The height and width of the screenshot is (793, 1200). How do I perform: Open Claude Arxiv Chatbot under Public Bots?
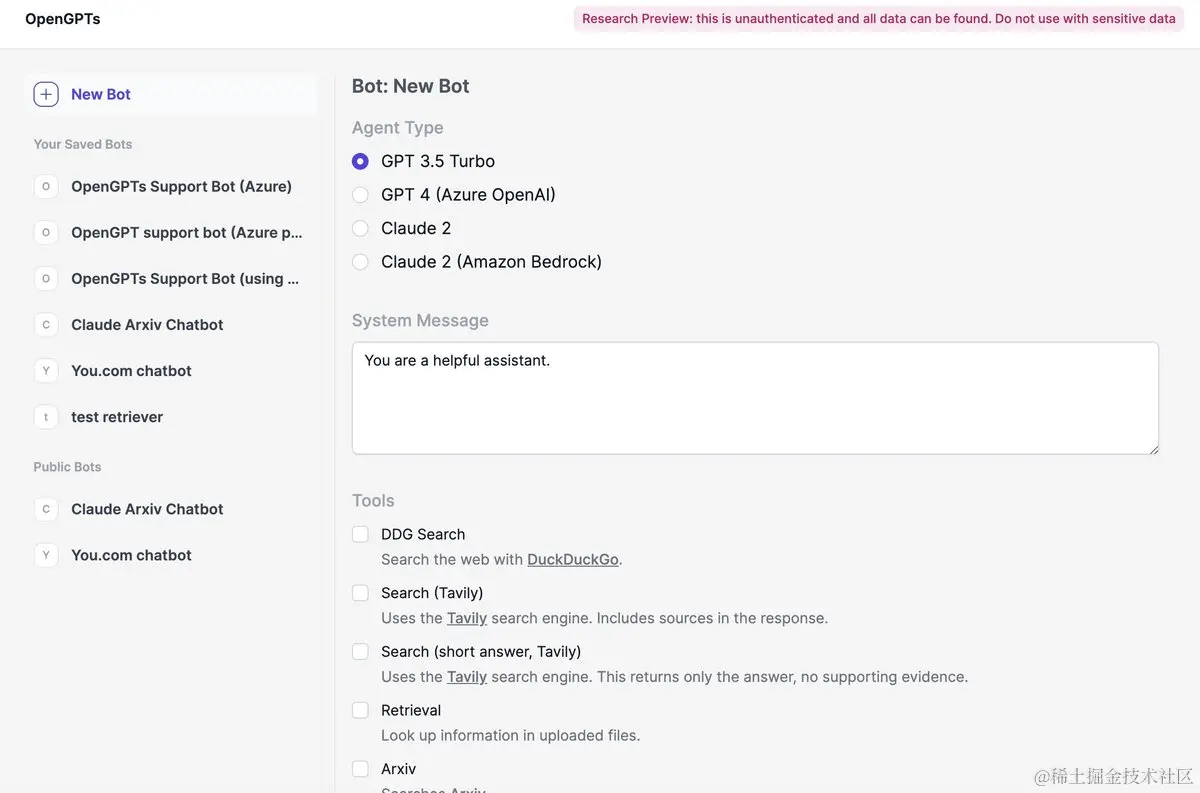(171, 509)
